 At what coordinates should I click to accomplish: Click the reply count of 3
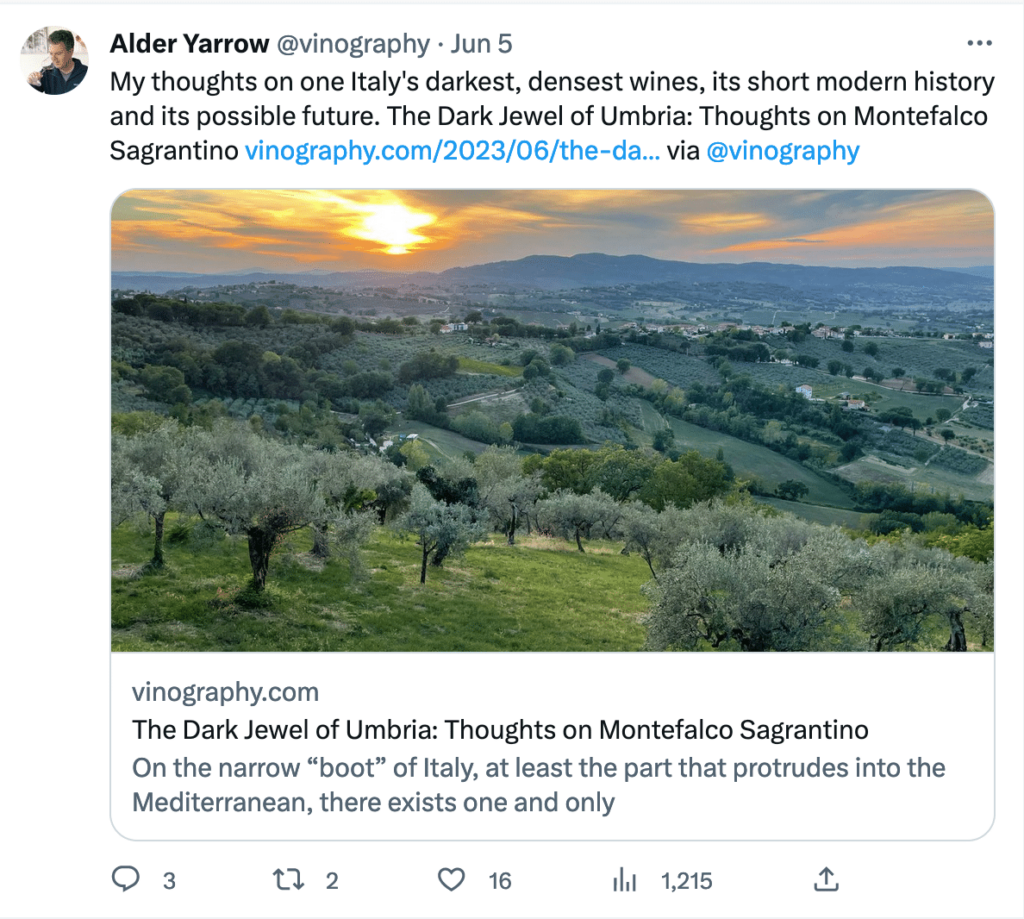169,881
